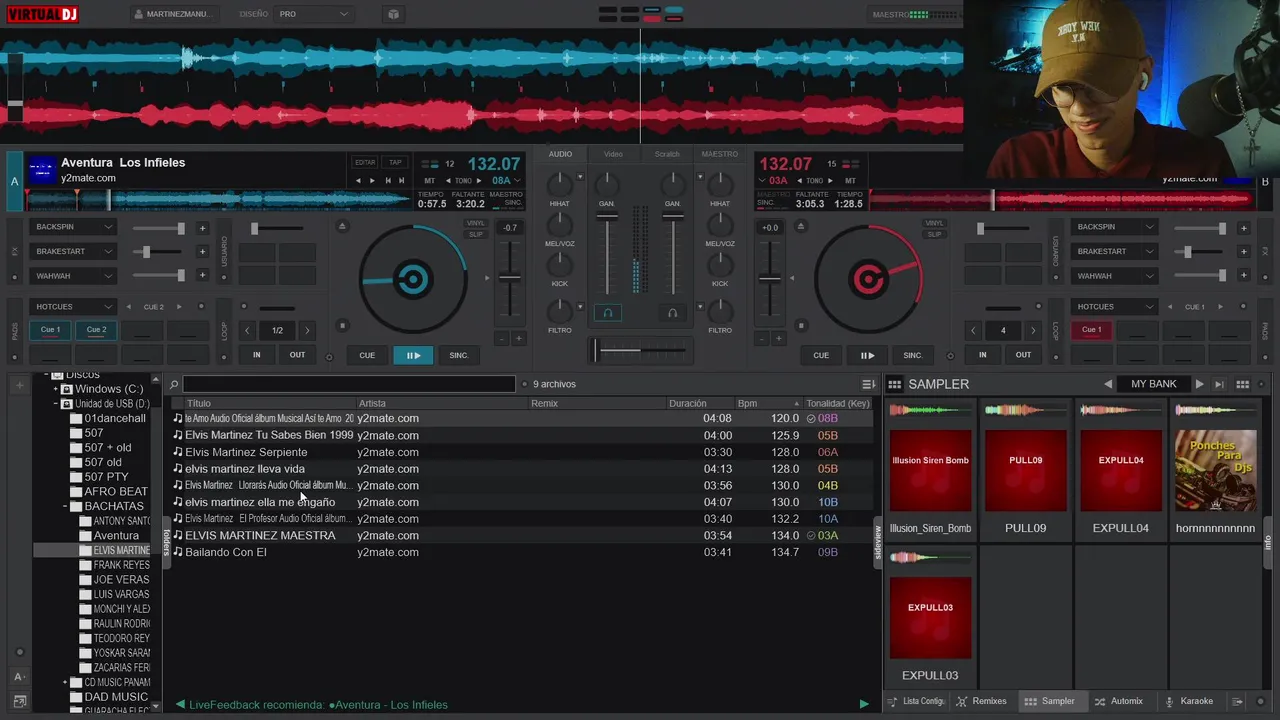Viewport: 1280px width, 720px height.
Task: Trigger the Cue 1 pad on deck A
Action: tap(51, 330)
